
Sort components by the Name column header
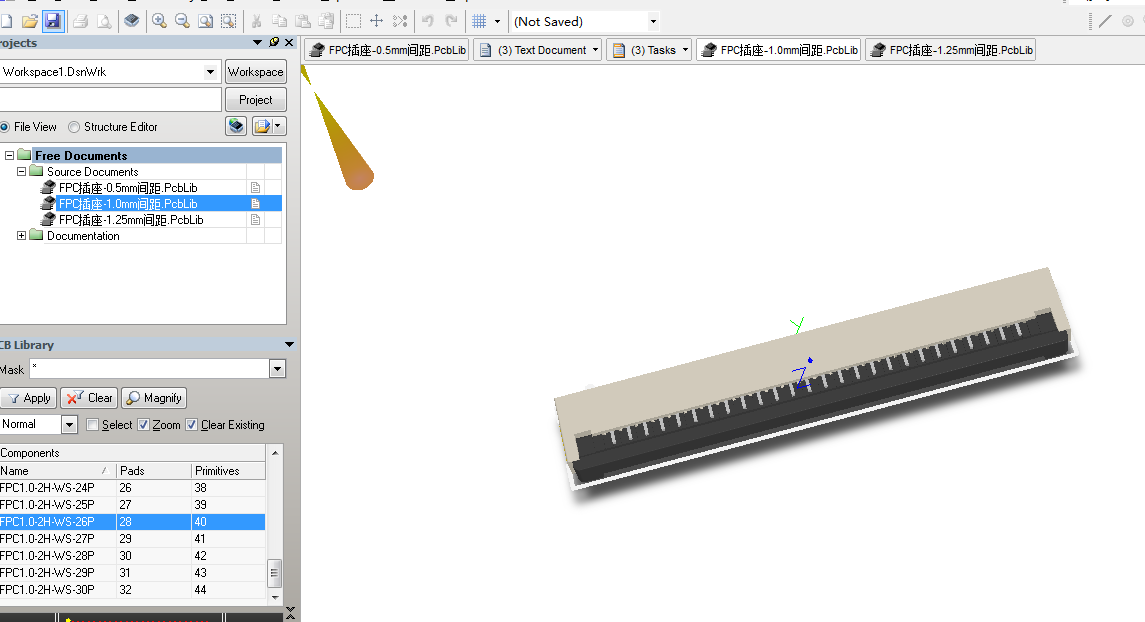pos(58,471)
